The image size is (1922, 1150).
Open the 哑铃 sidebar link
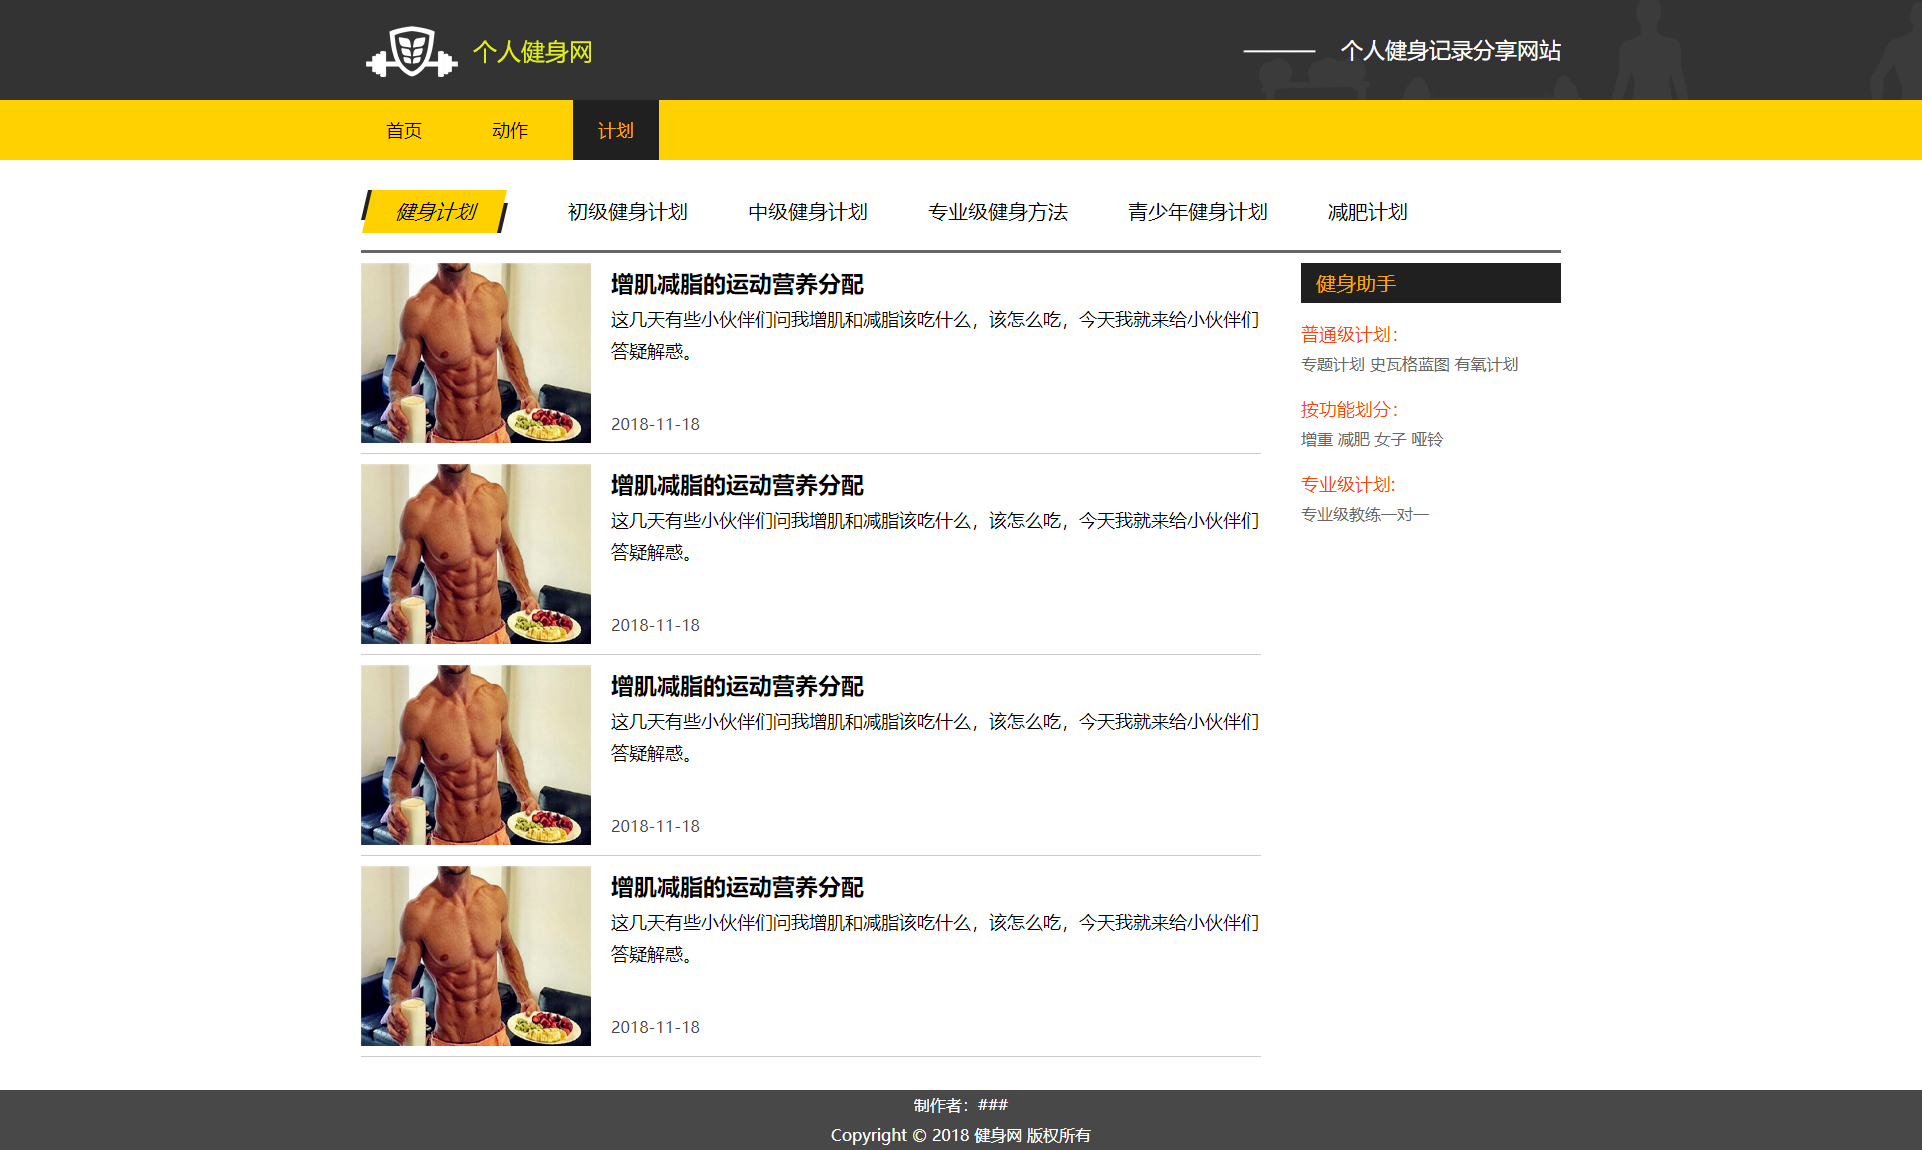point(1427,440)
